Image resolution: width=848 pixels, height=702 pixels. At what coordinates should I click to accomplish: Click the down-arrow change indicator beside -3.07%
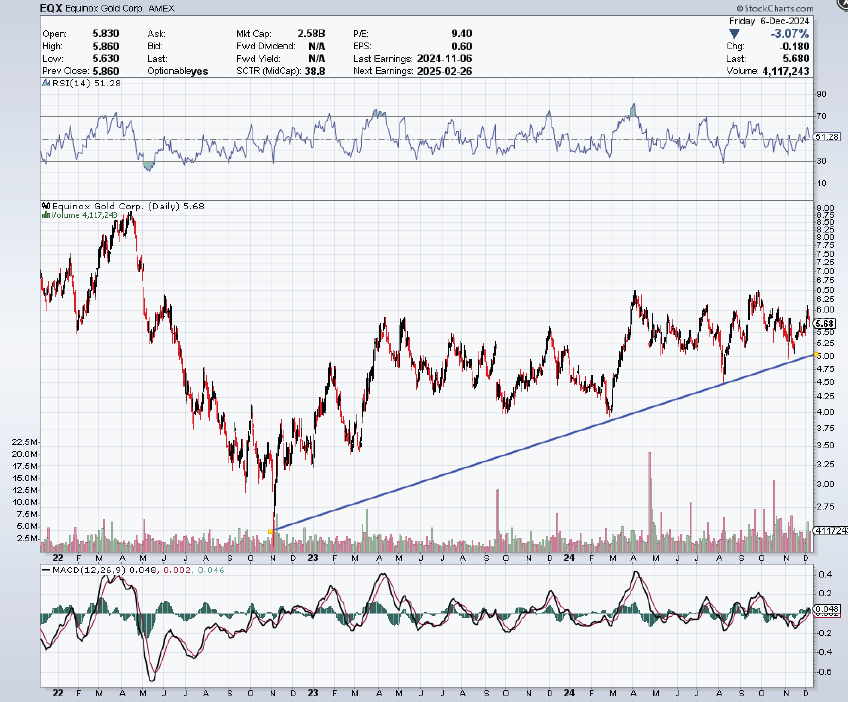[x=734, y=34]
